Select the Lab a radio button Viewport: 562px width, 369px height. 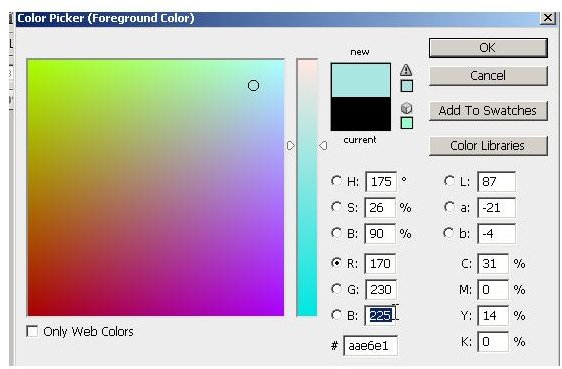pyautogui.click(x=449, y=207)
